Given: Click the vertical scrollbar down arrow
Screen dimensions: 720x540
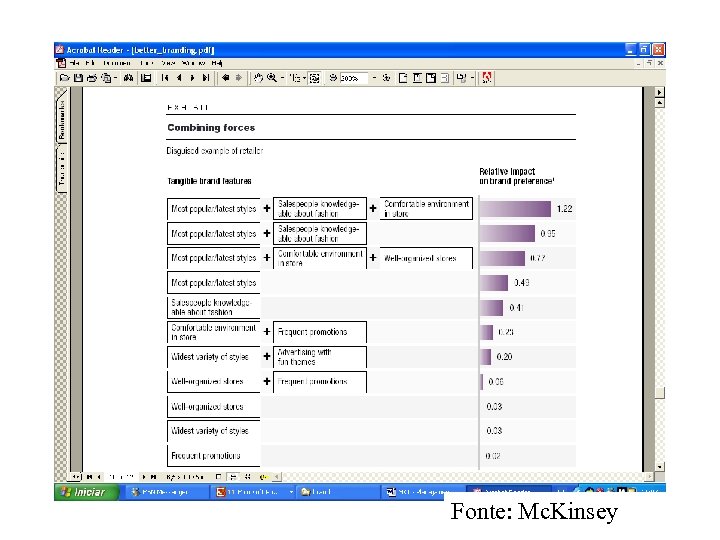Looking at the screenshot, I should (660, 467).
